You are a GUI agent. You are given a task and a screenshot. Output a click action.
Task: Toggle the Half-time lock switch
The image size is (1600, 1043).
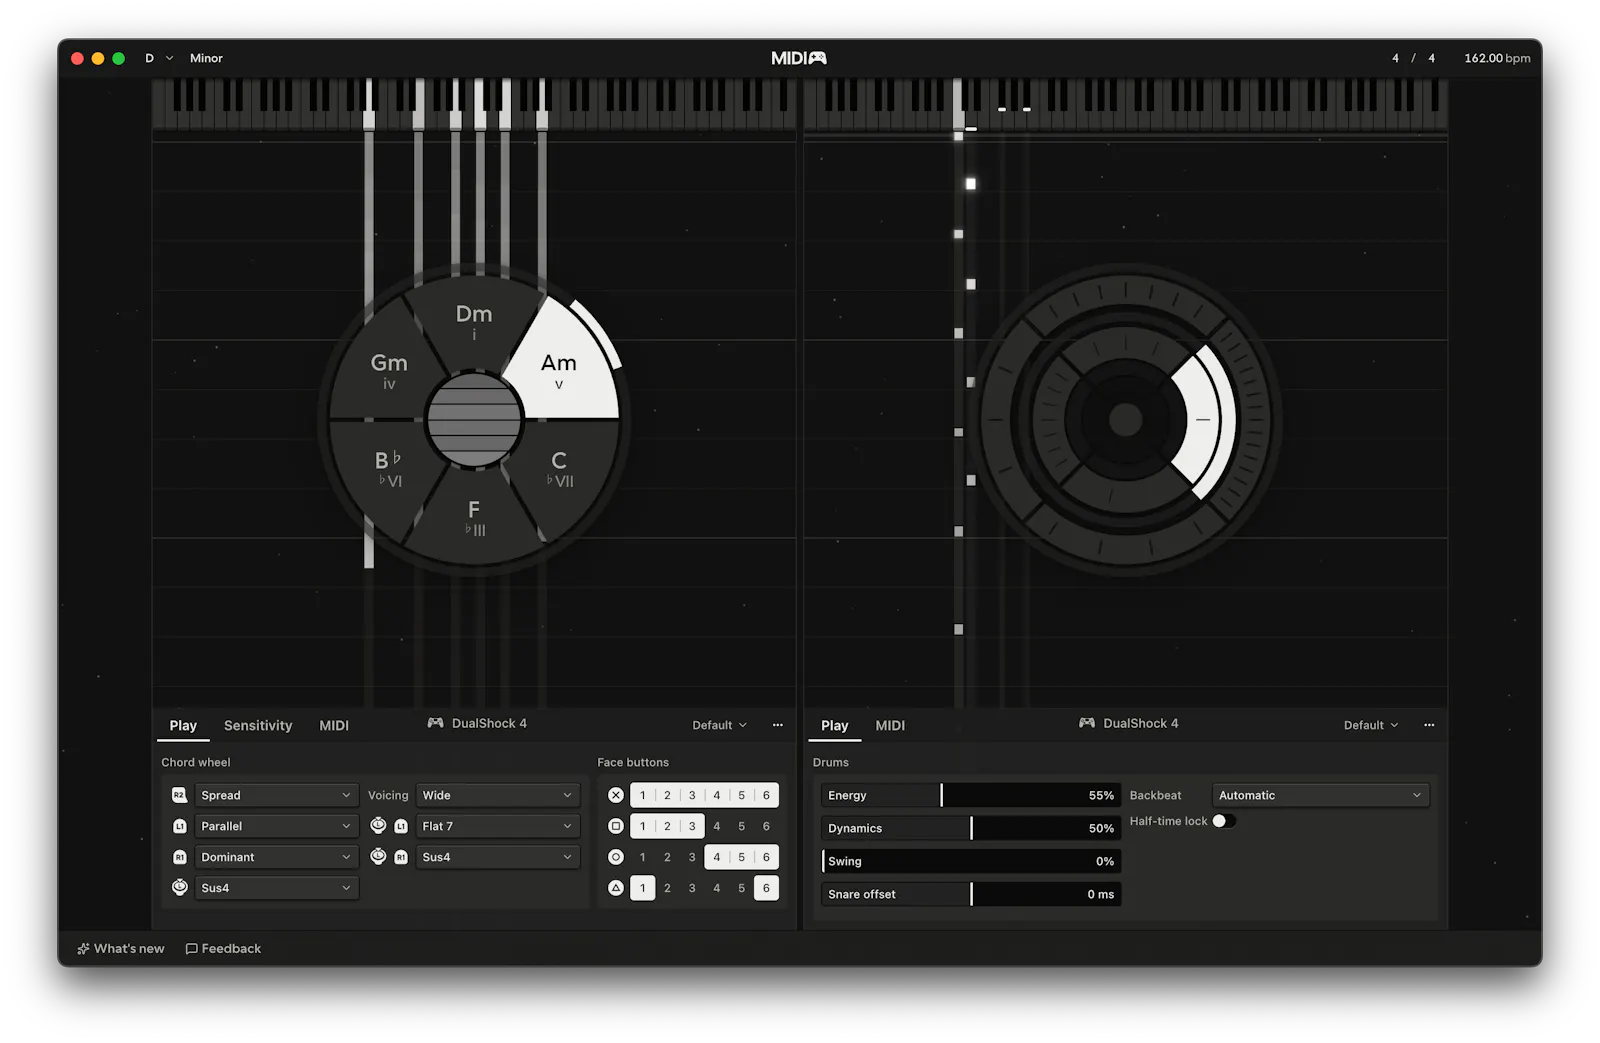pos(1224,821)
